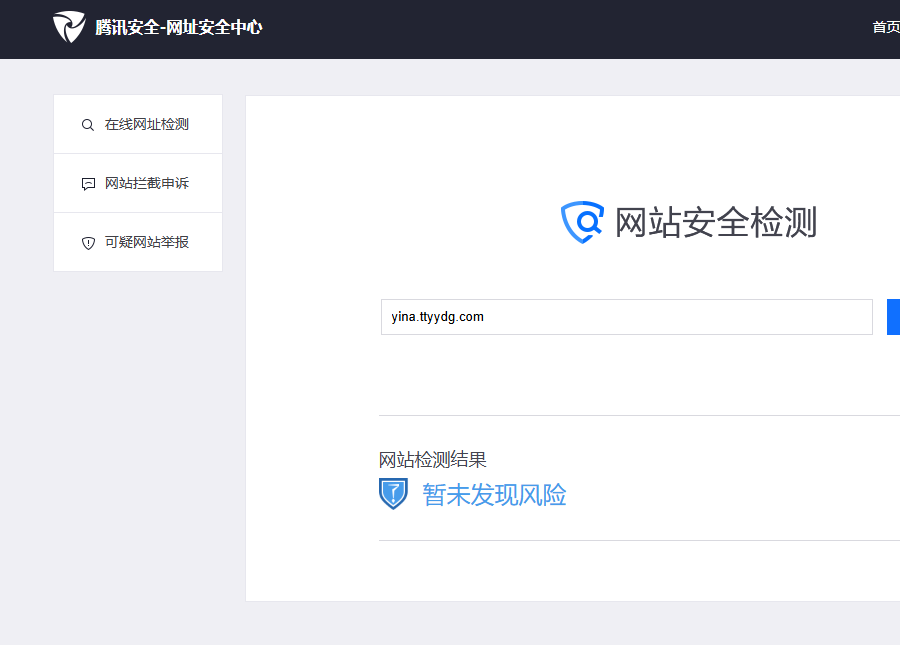Click the chat bubble icon beside 网站拦截申诉
The height and width of the screenshot is (645, 900).
pyautogui.click(x=88, y=184)
